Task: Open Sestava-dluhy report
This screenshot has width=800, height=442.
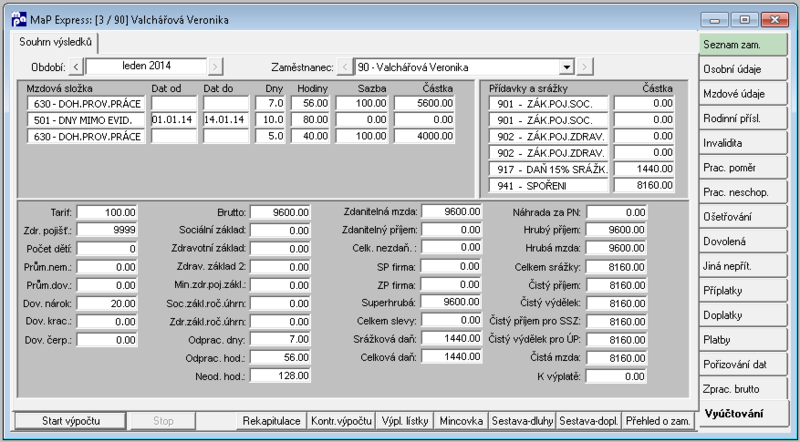Action: pyautogui.click(x=522, y=421)
